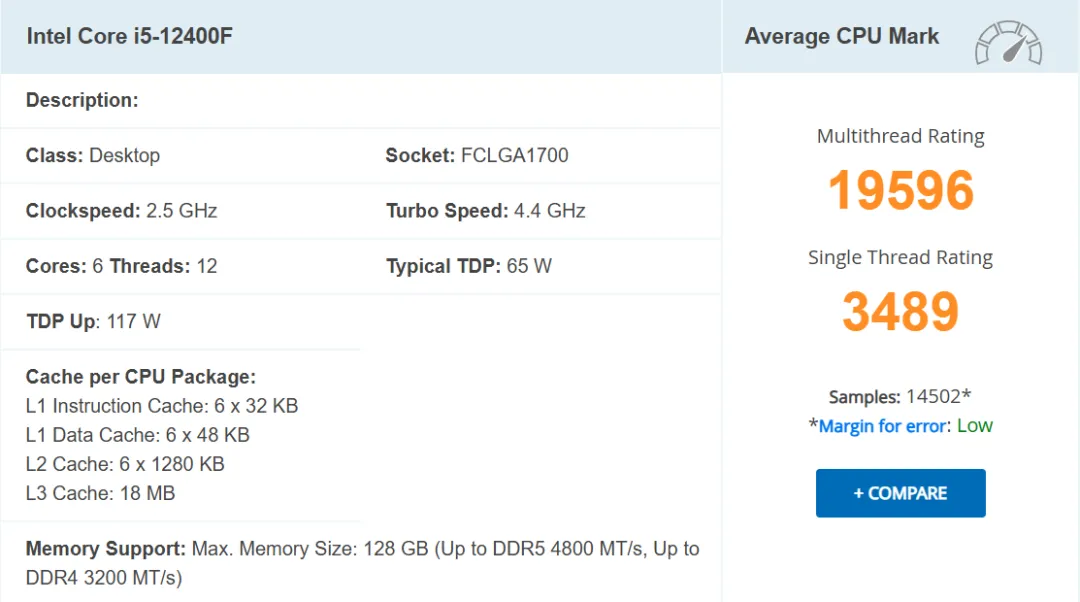Select the Clockspeed 2.5 GHz entry
The image size is (1080, 602).
coord(121,211)
